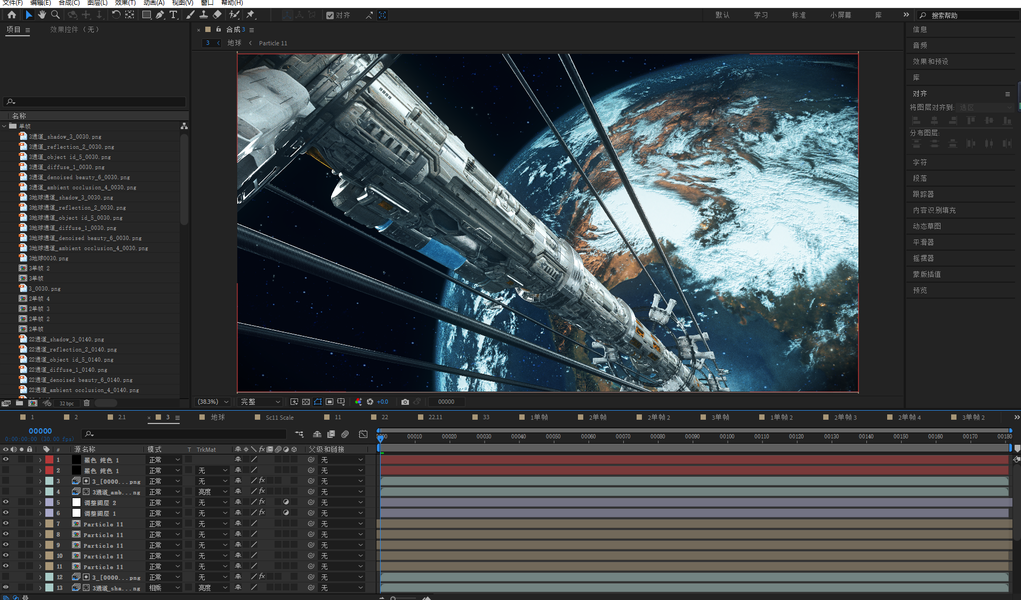This screenshot has height=600, width=1021.
Task: Hide layer 13 eye visibility toggle
Action: point(6,588)
